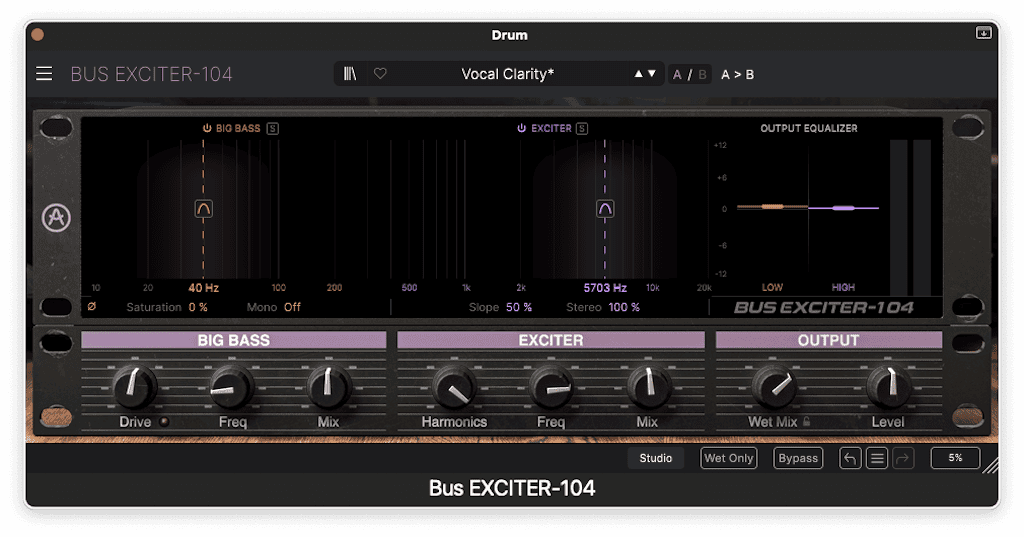The height and width of the screenshot is (537, 1024).
Task: Click the OUTPUT EQUALIZER label
Action: point(808,129)
